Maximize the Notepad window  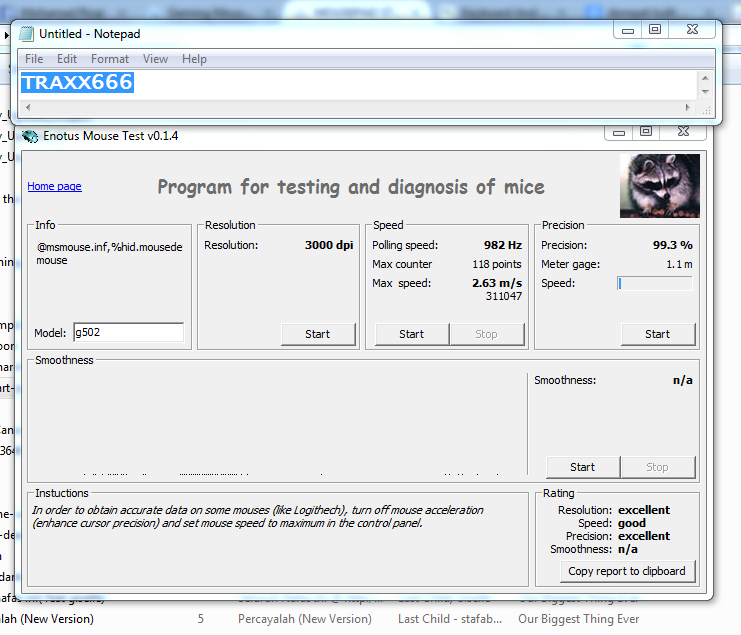tap(655, 30)
